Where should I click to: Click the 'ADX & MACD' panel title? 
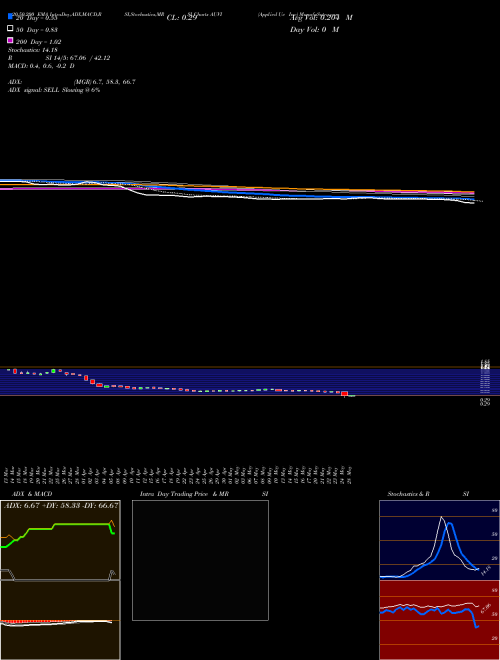(32, 494)
